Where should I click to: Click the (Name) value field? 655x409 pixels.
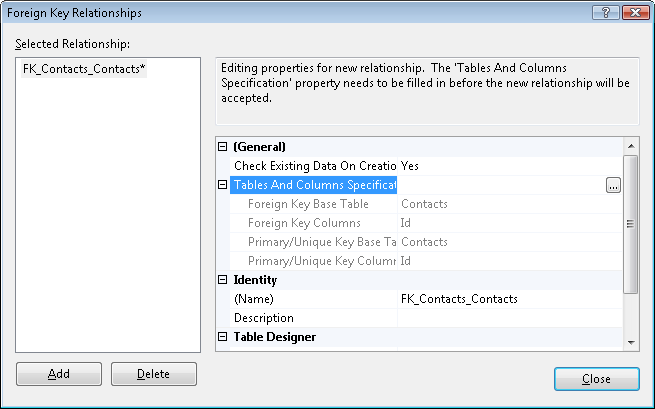[x=508, y=299]
